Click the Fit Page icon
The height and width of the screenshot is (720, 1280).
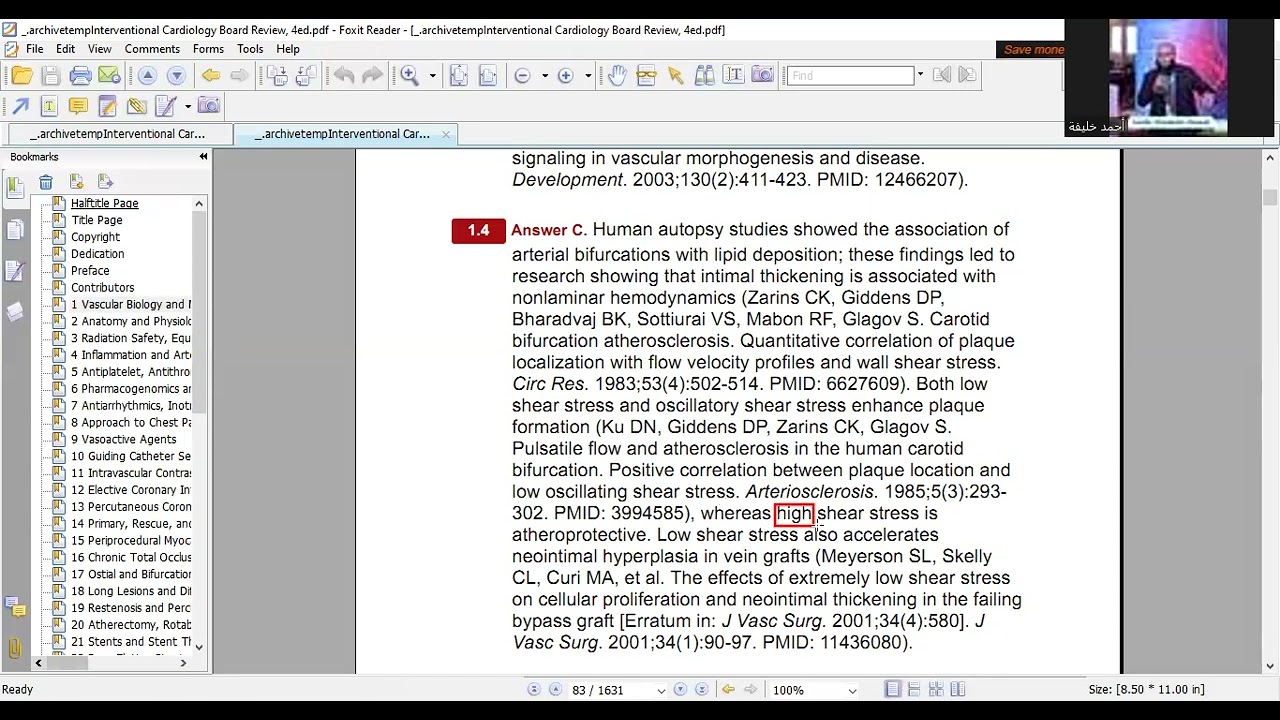[458, 76]
